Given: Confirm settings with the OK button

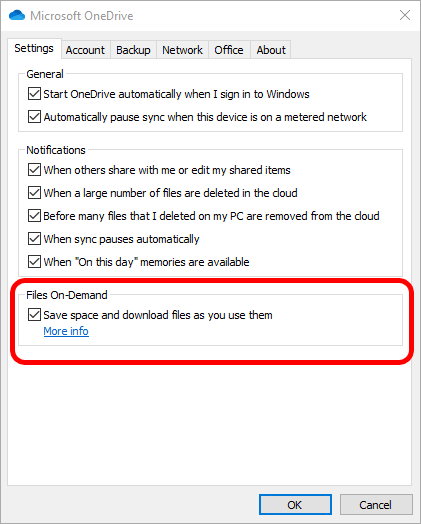Looking at the screenshot, I should [295, 505].
